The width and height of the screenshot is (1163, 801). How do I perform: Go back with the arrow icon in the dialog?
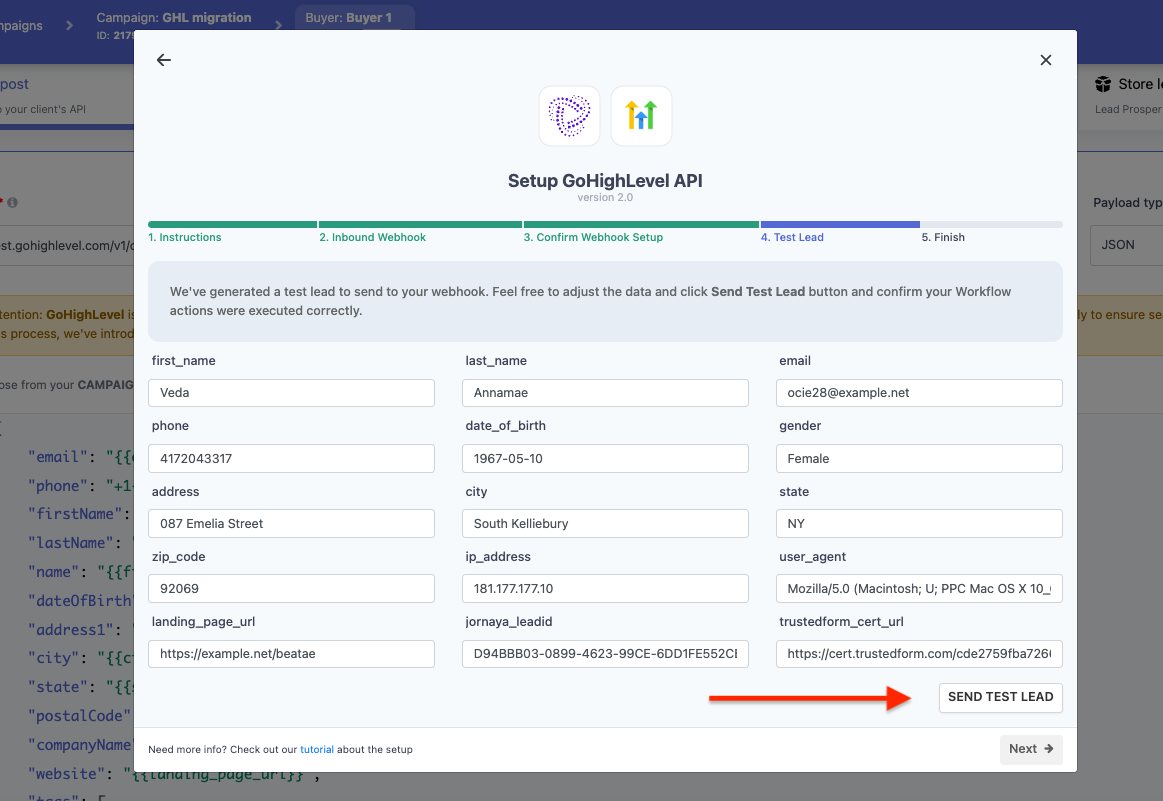point(164,60)
